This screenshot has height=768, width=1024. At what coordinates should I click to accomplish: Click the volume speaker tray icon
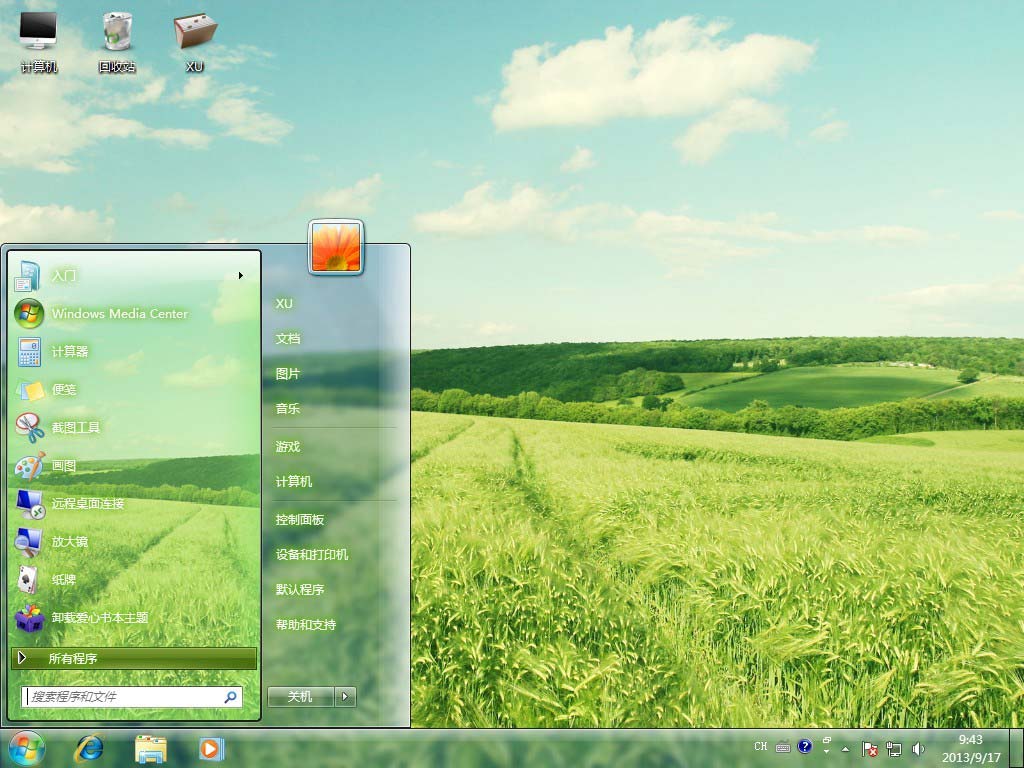918,748
